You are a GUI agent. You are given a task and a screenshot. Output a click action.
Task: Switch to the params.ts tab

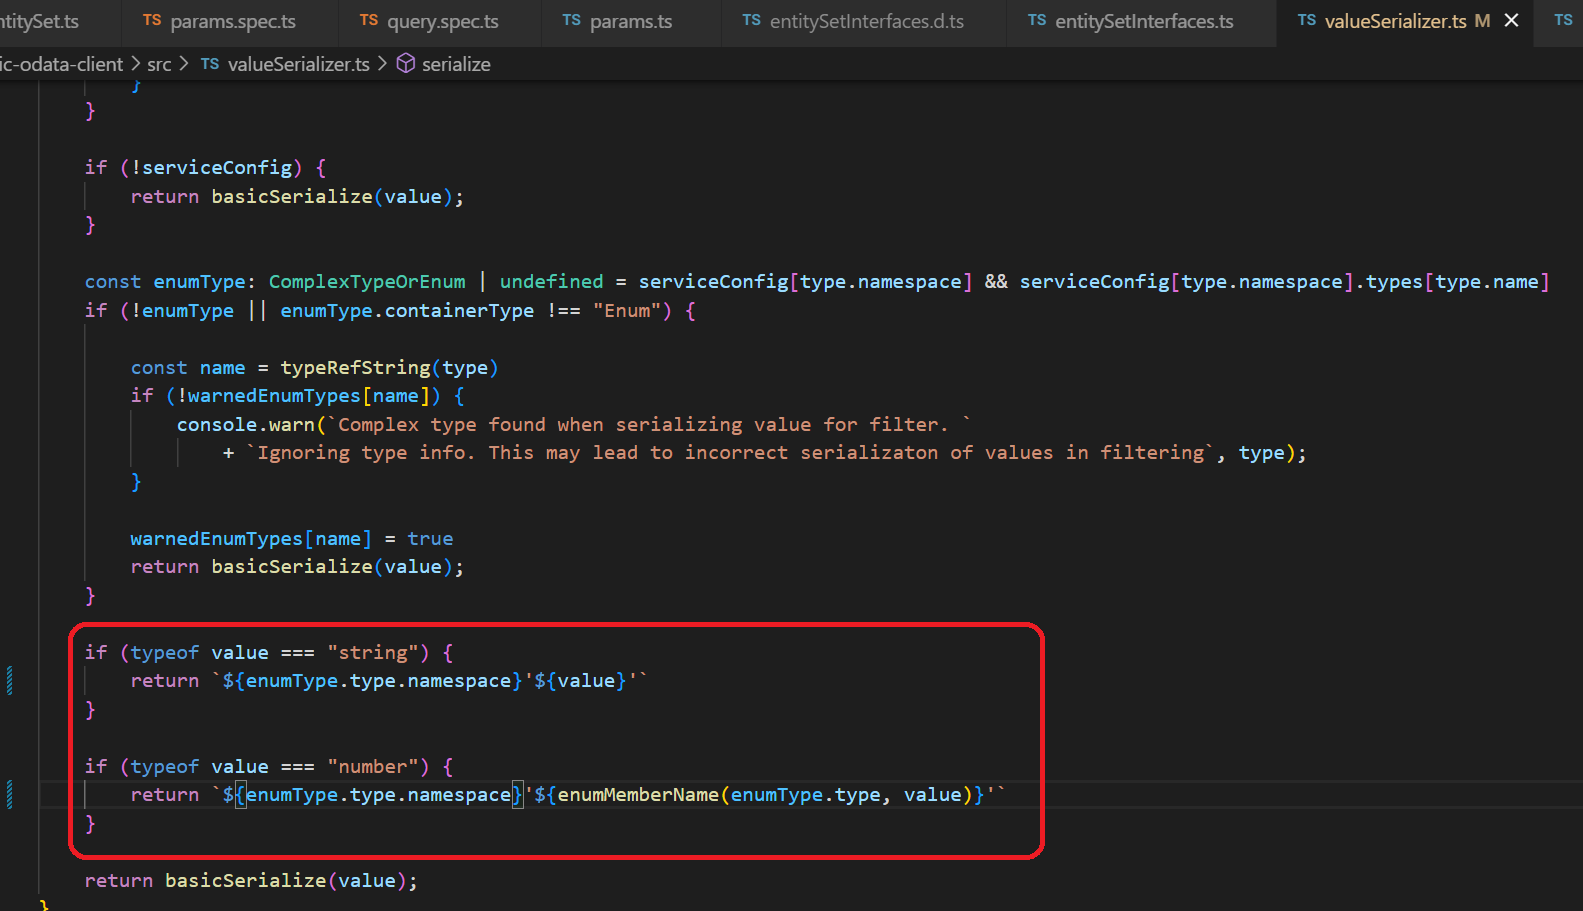[617, 21]
